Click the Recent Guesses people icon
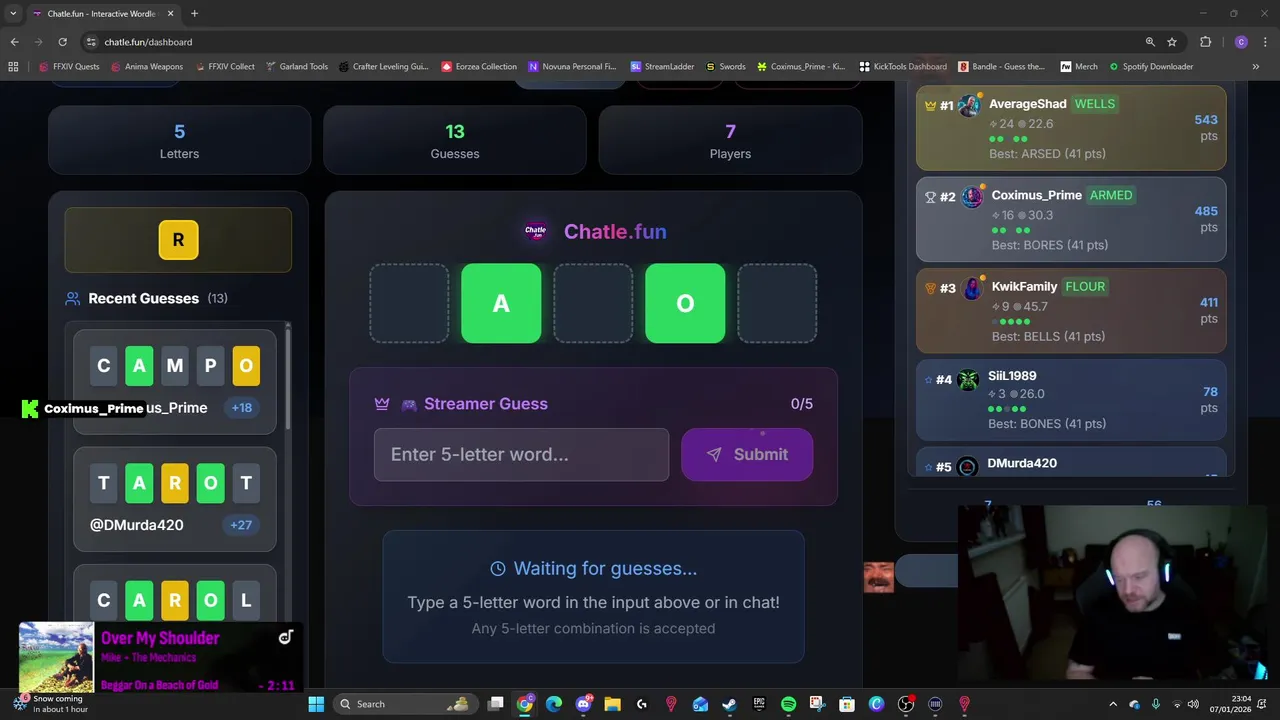The image size is (1280, 720). click(72, 298)
